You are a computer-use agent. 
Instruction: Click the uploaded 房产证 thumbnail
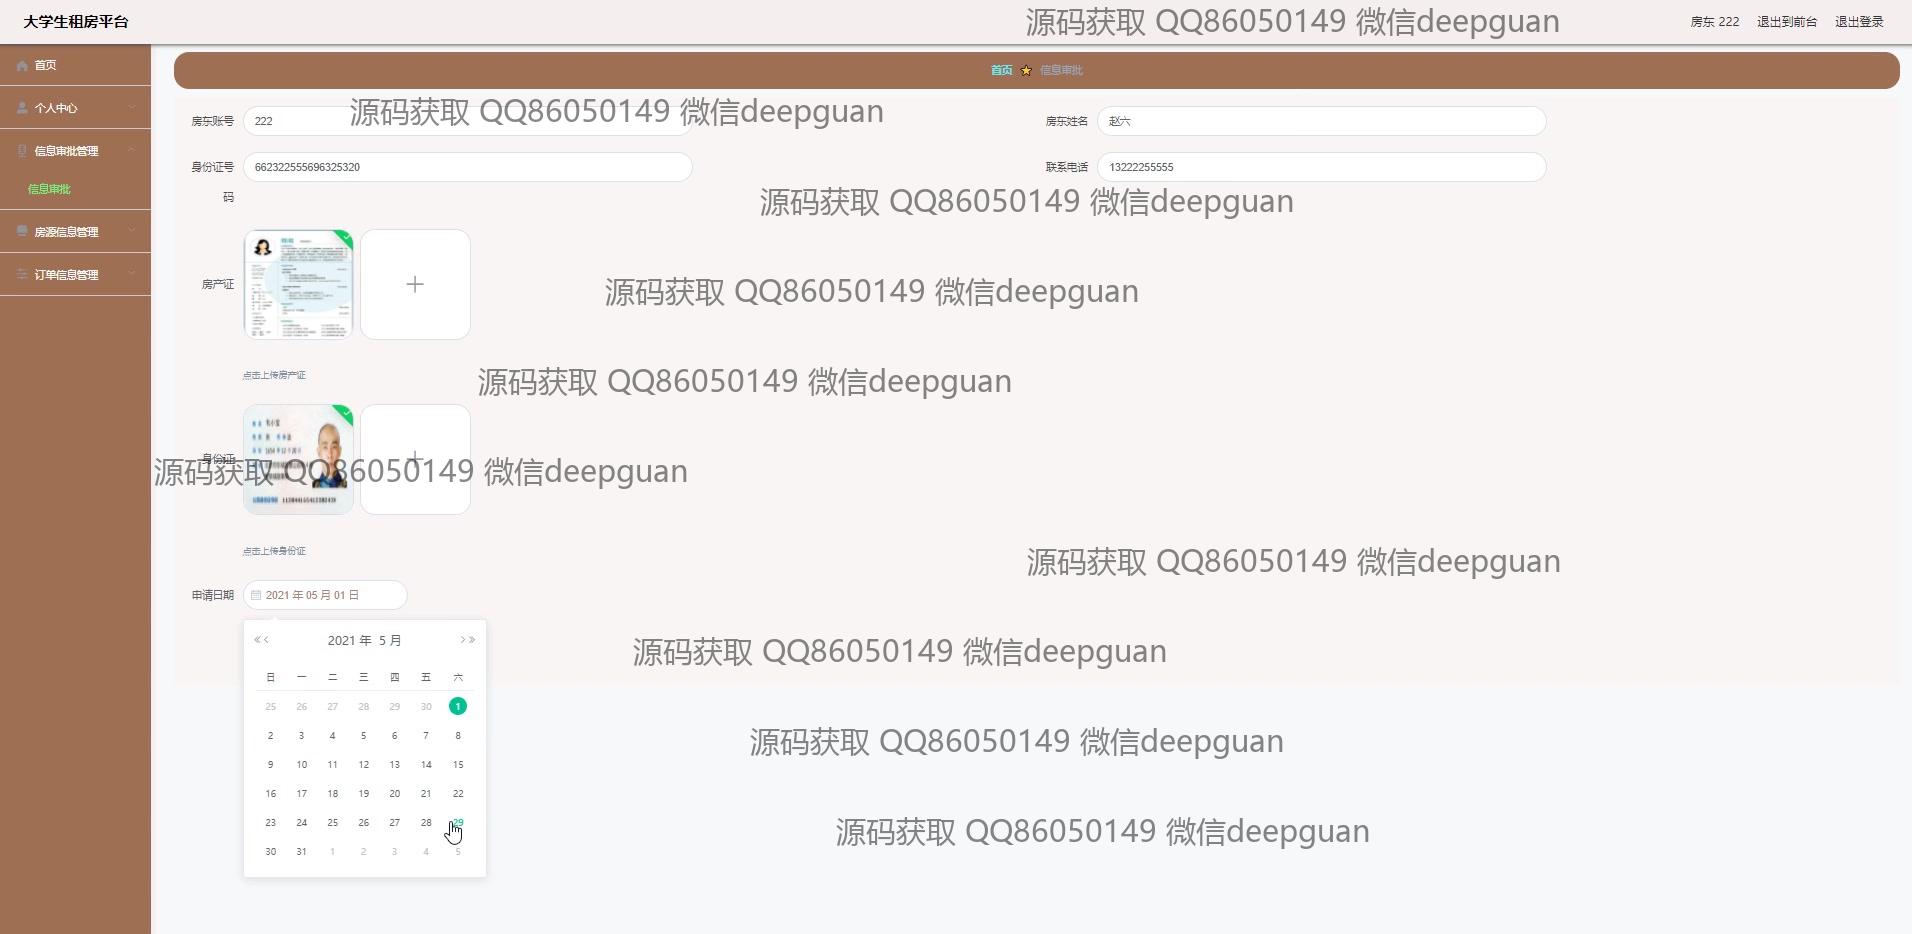tap(298, 285)
